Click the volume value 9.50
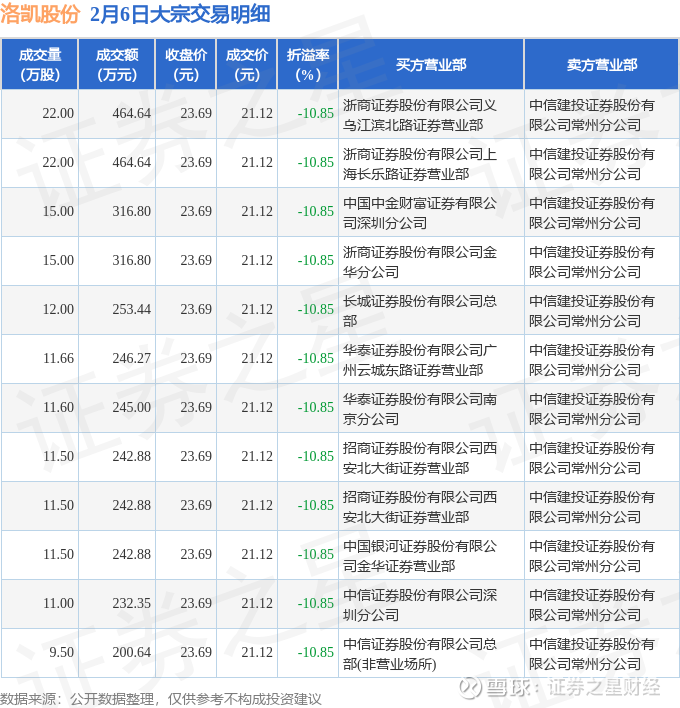 click(x=61, y=652)
